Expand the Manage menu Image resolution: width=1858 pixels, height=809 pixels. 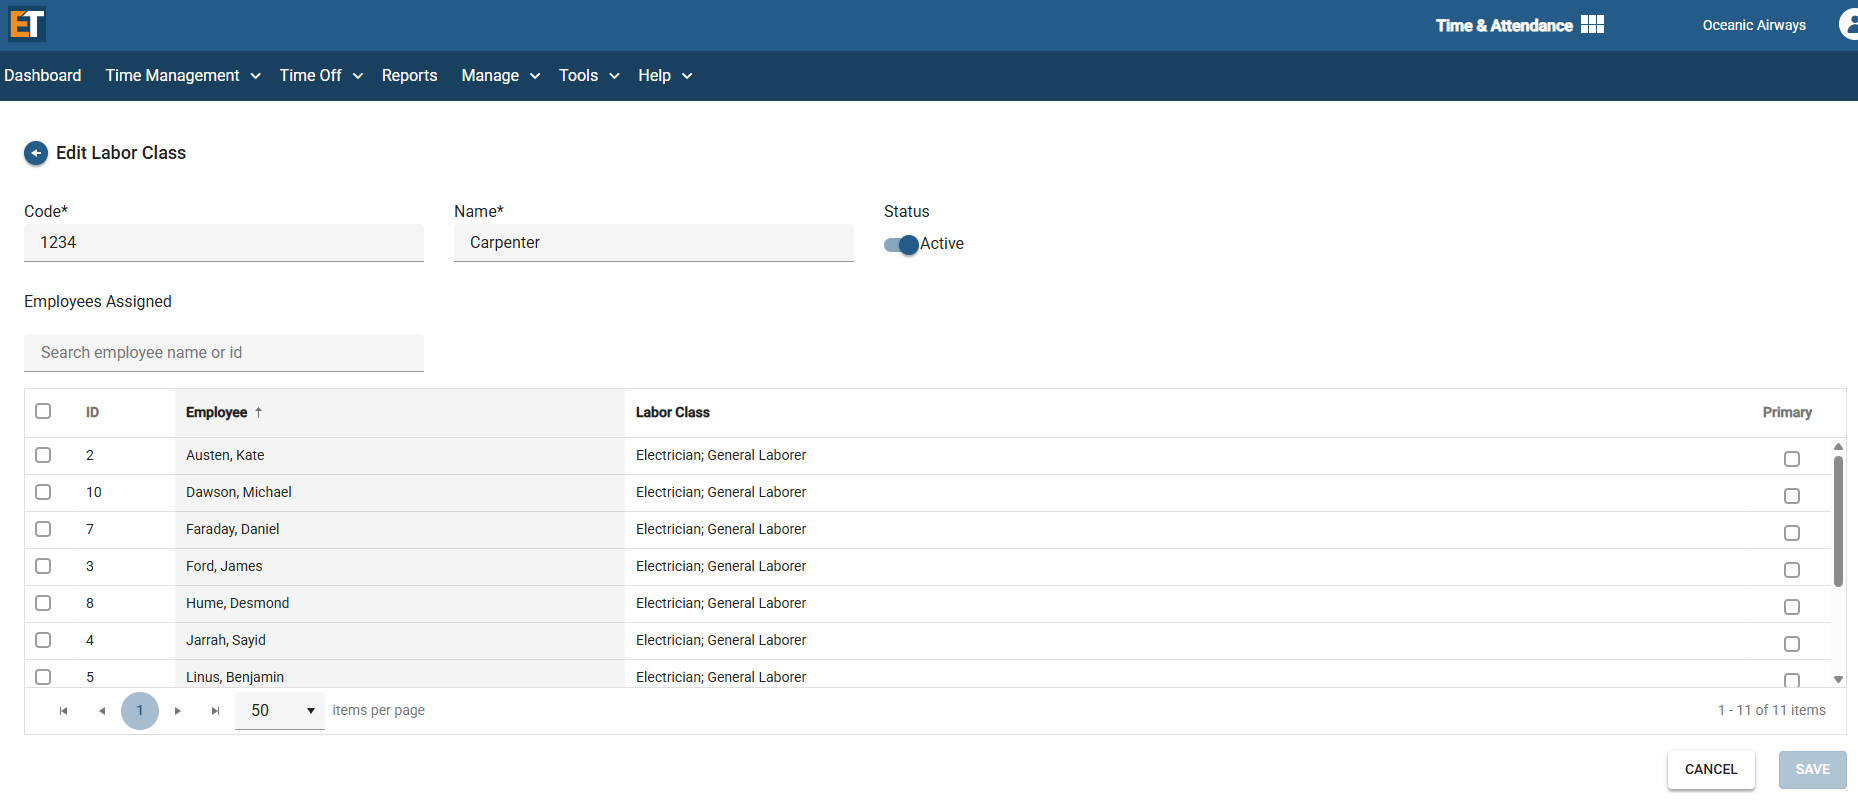(x=501, y=76)
